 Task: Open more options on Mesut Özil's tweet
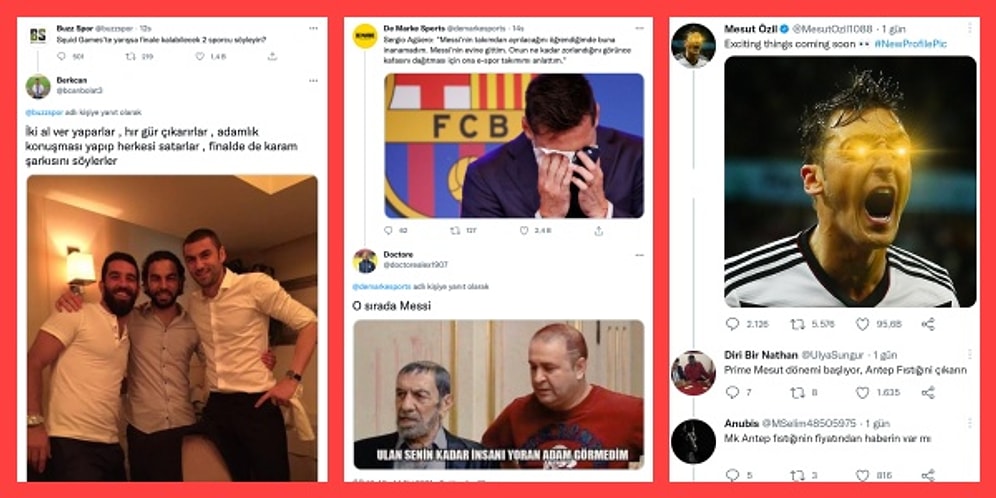(x=968, y=29)
